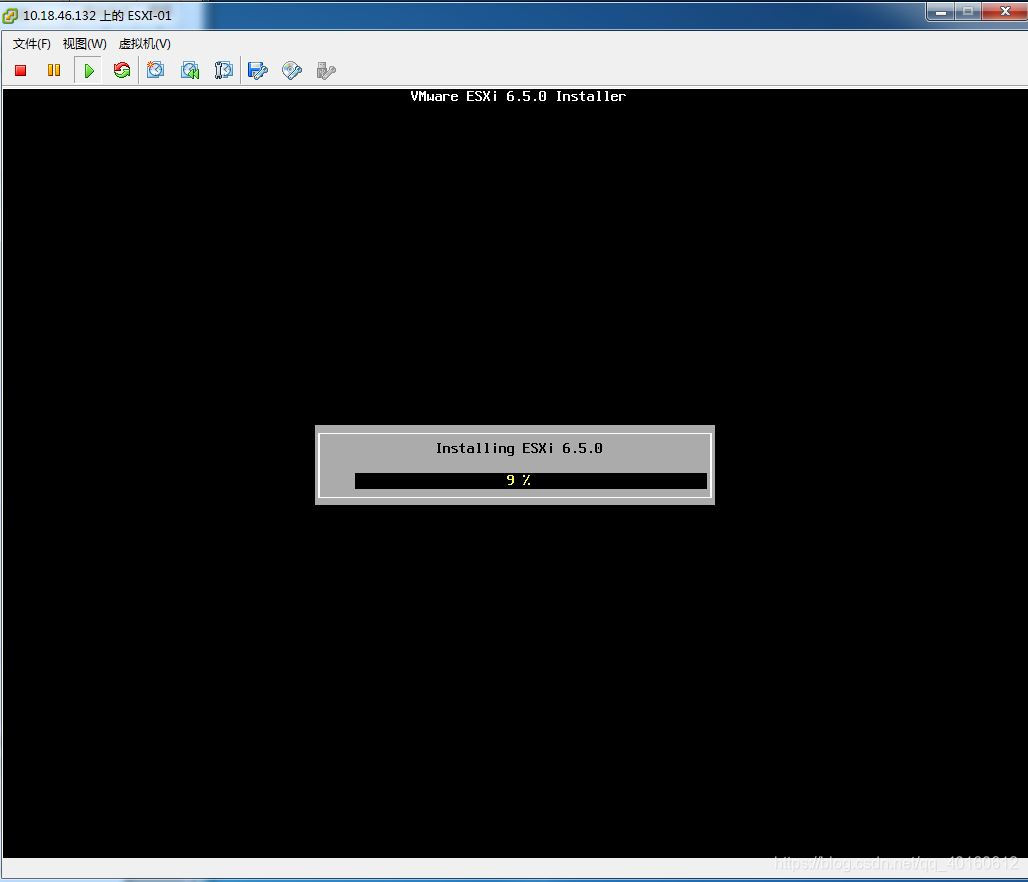The width and height of the screenshot is (1028, 882).
Task: Click the red Power Off stop icon
Action: [20, 70]
